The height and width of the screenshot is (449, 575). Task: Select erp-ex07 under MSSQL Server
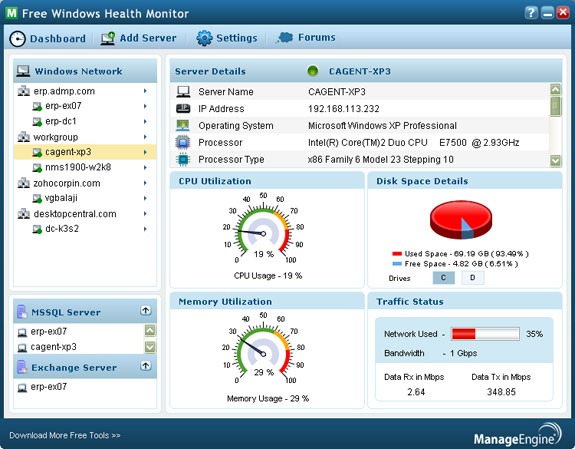pyautogui.click(x=48, y=332)
